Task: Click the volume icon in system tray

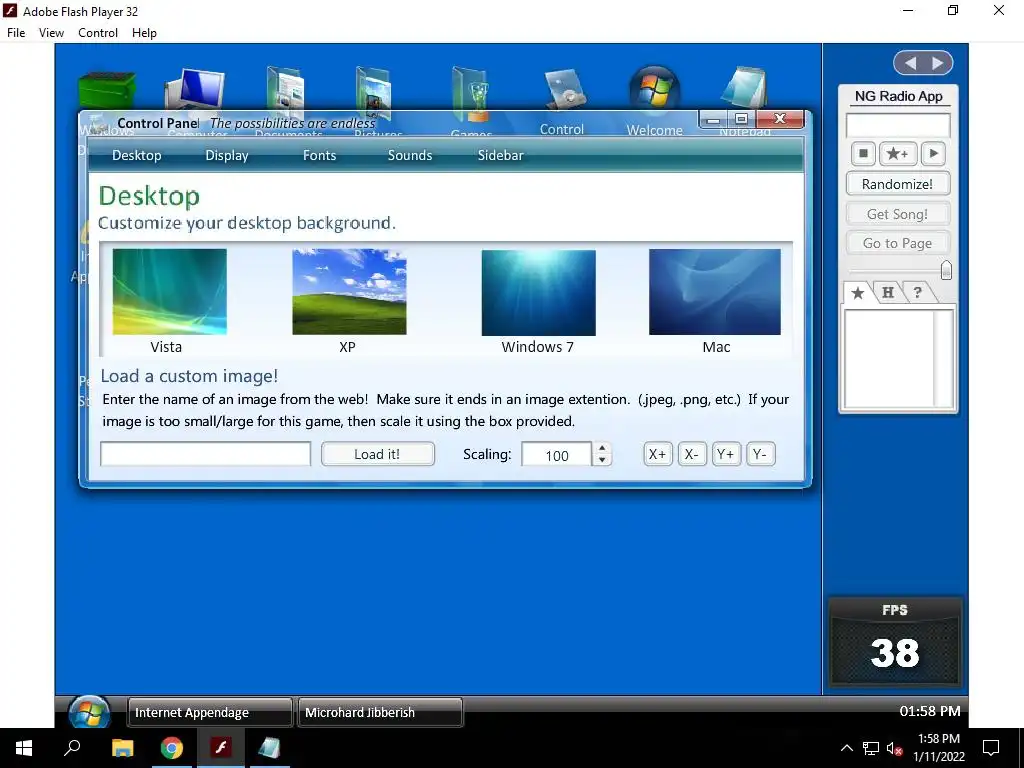Action: pyautogui.click(x=894, y=748)
